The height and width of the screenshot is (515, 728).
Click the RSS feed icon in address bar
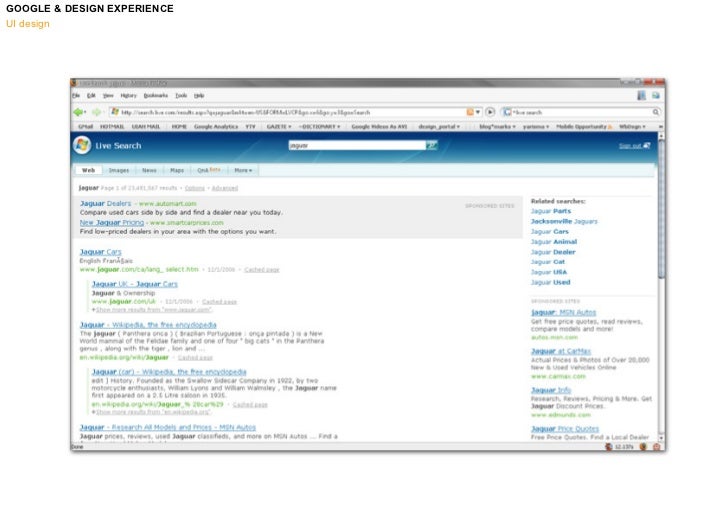coord(470,112)
